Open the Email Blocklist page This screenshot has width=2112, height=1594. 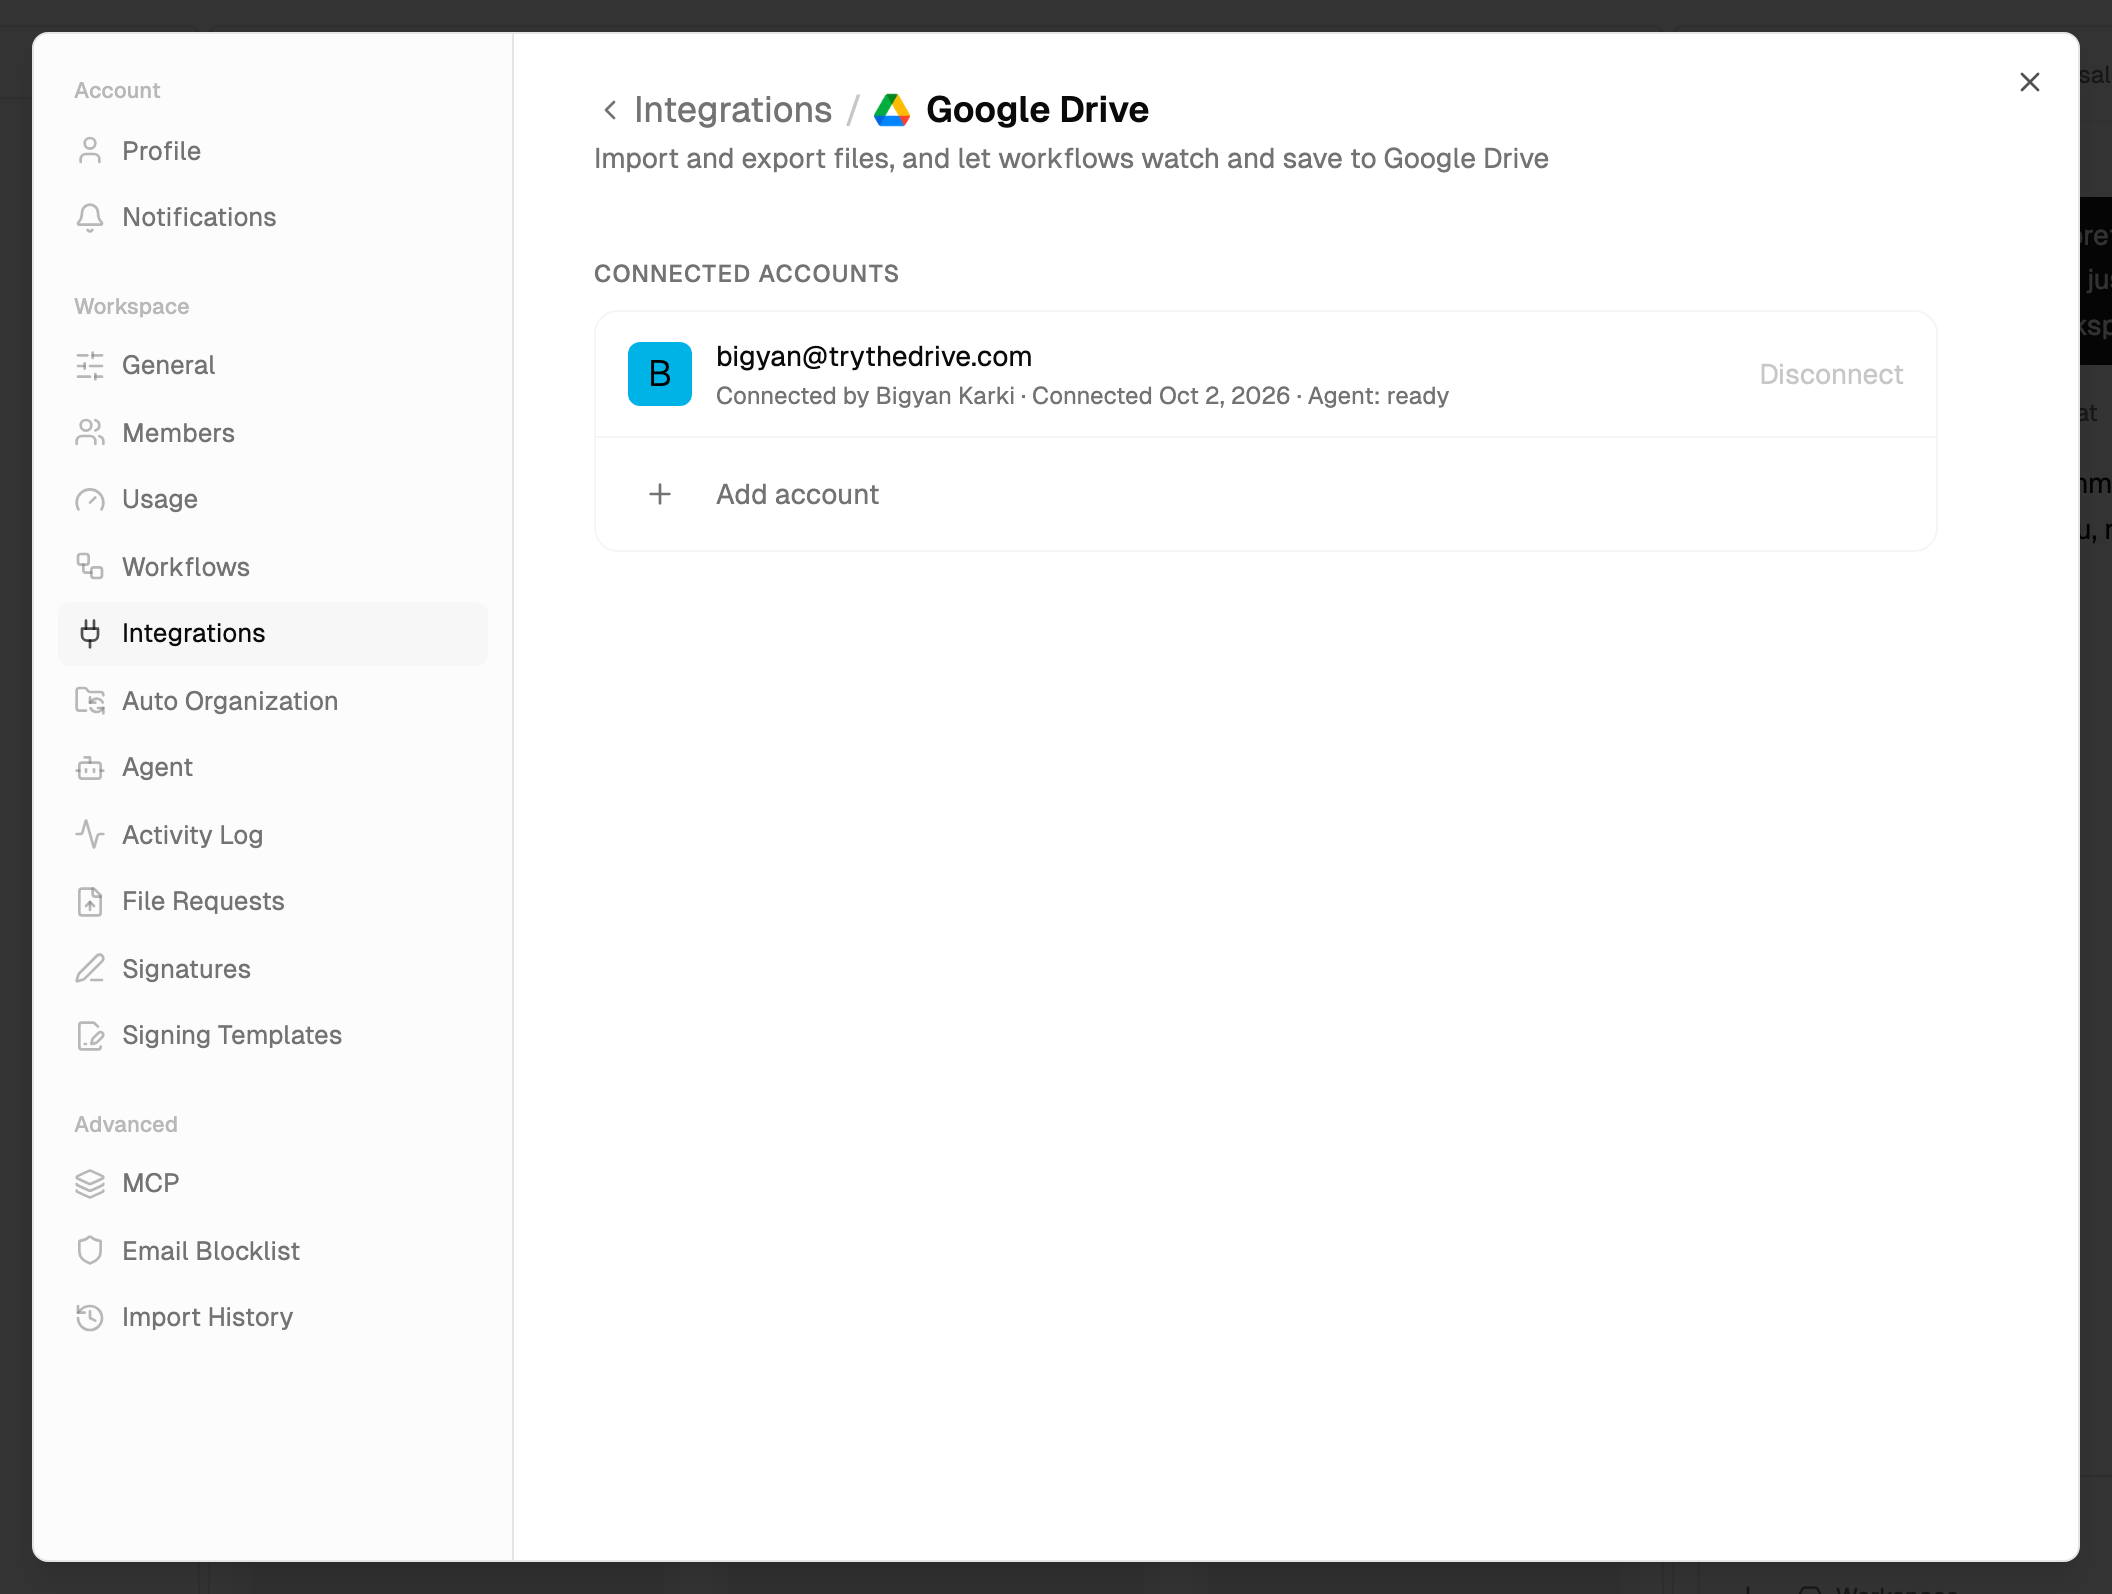coord(272,1251)
